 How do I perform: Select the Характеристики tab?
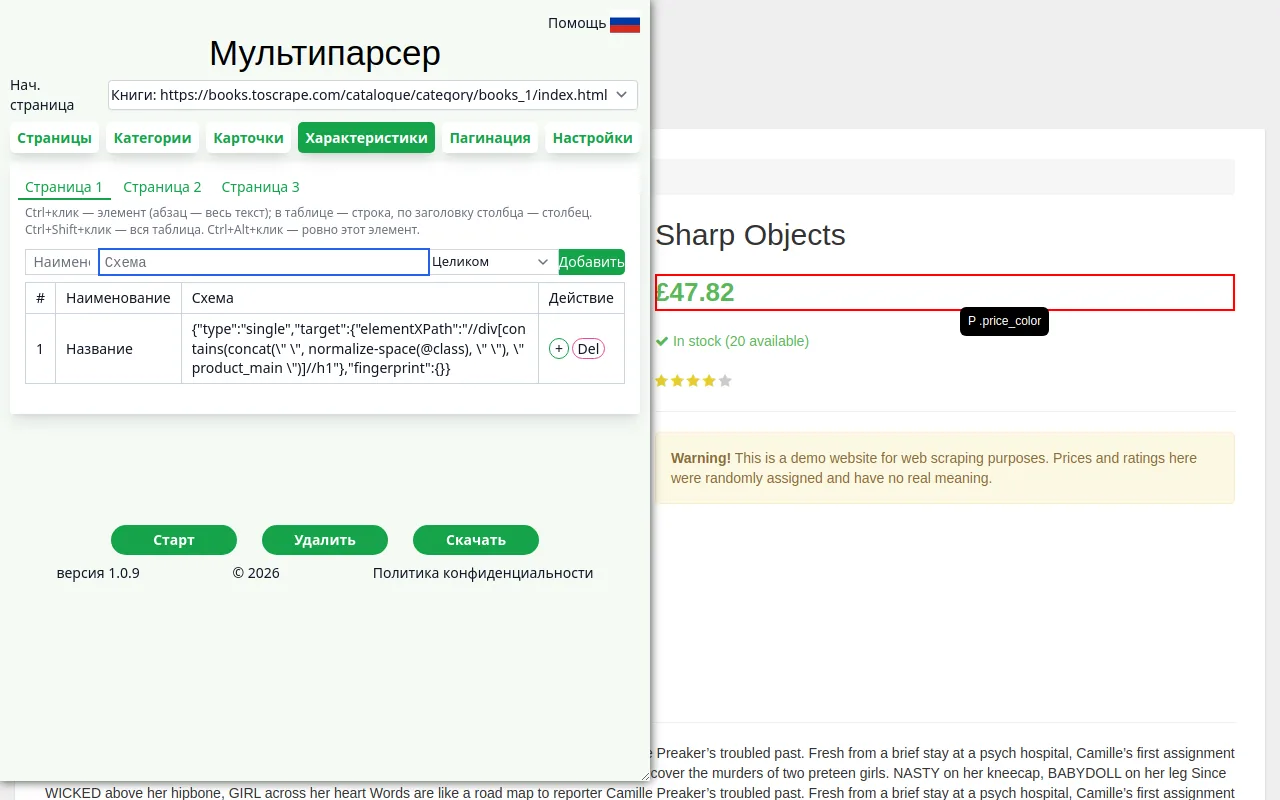[366, 138]
